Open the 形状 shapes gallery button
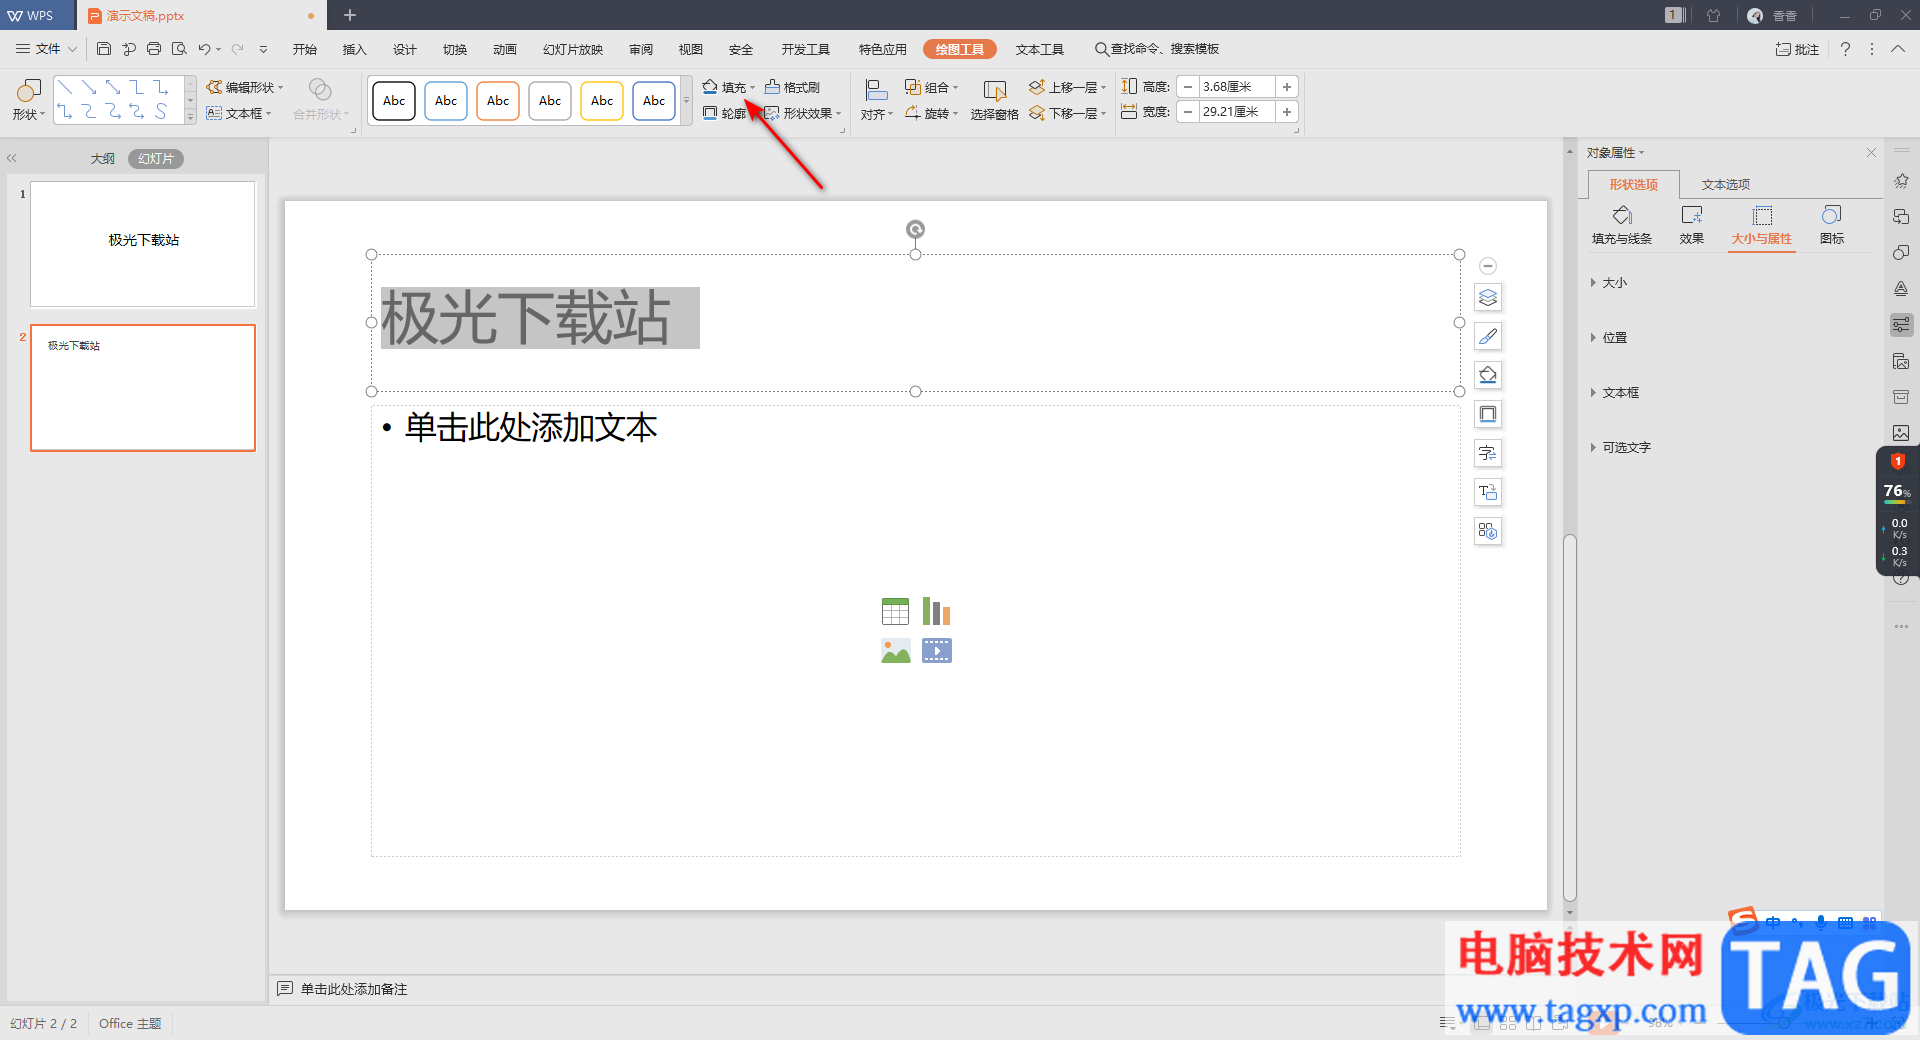 click(x=28, y=100)
